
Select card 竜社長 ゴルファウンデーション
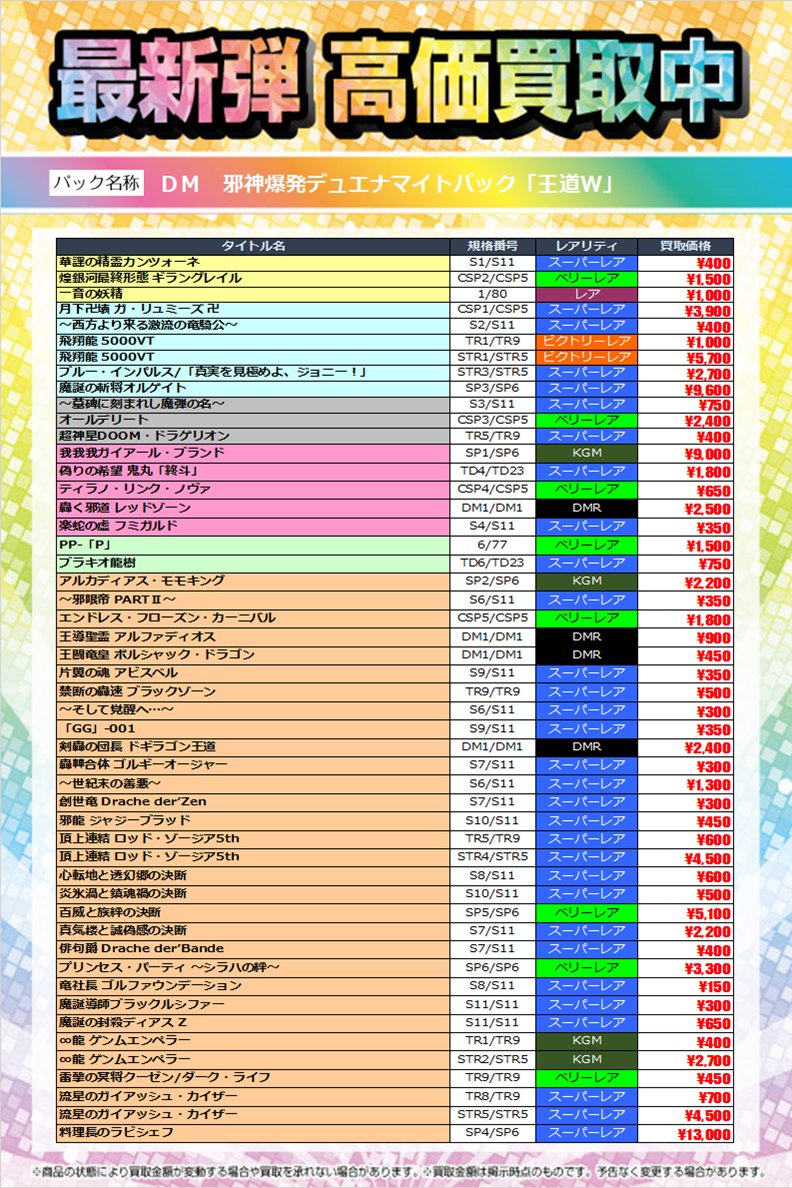coord(150,986)
